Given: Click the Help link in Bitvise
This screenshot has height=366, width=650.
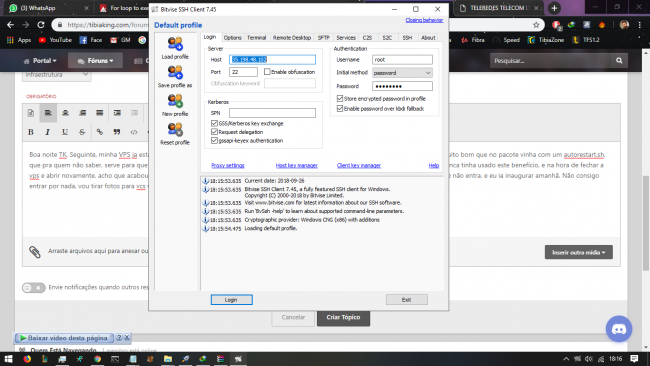Looking at the screenshot, I should coord(434,165).
